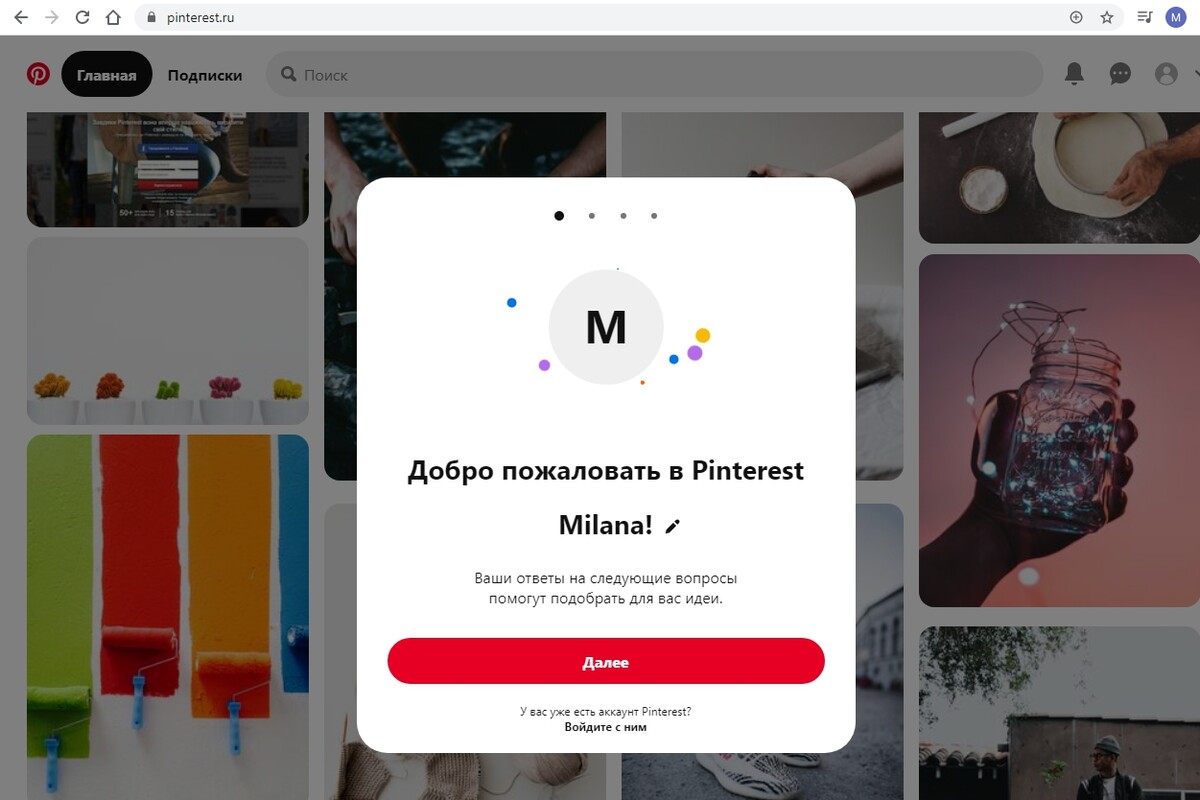Expand the account menu chevron
The width and height of the screenshot is (1200, 800).
[1195, 74]
